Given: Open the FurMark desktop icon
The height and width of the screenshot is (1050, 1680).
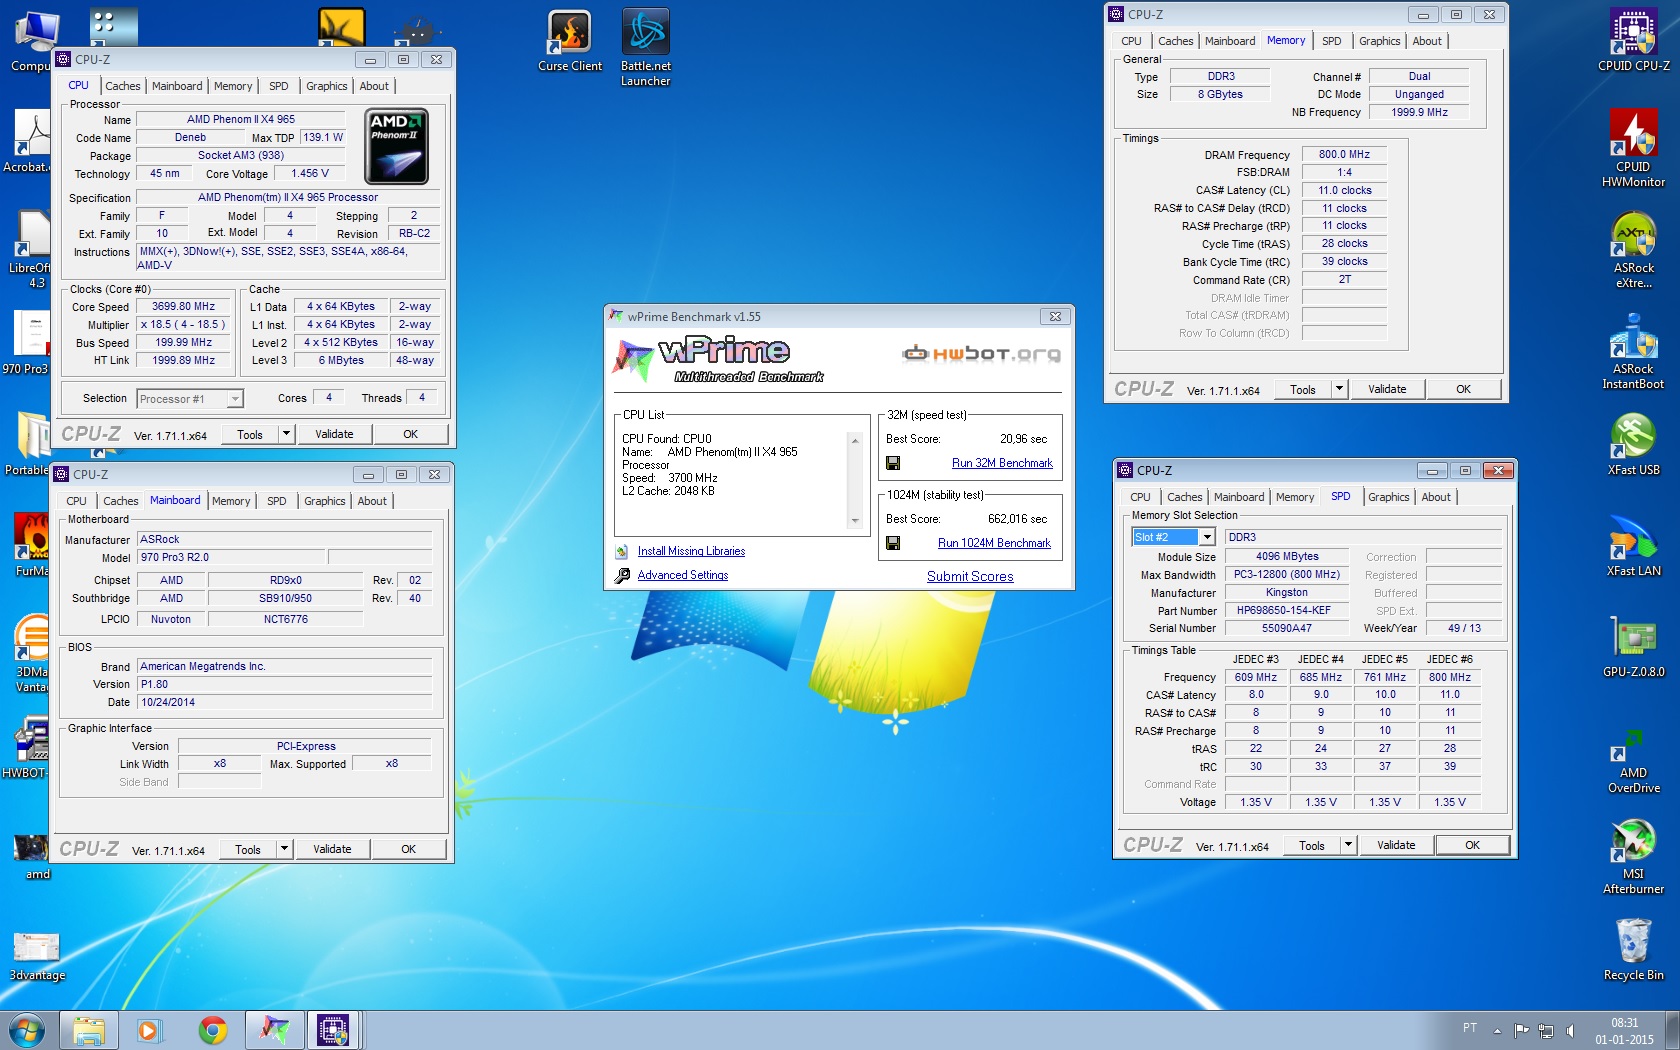Looking at the screenshot, I should click(x=34, y=545).
